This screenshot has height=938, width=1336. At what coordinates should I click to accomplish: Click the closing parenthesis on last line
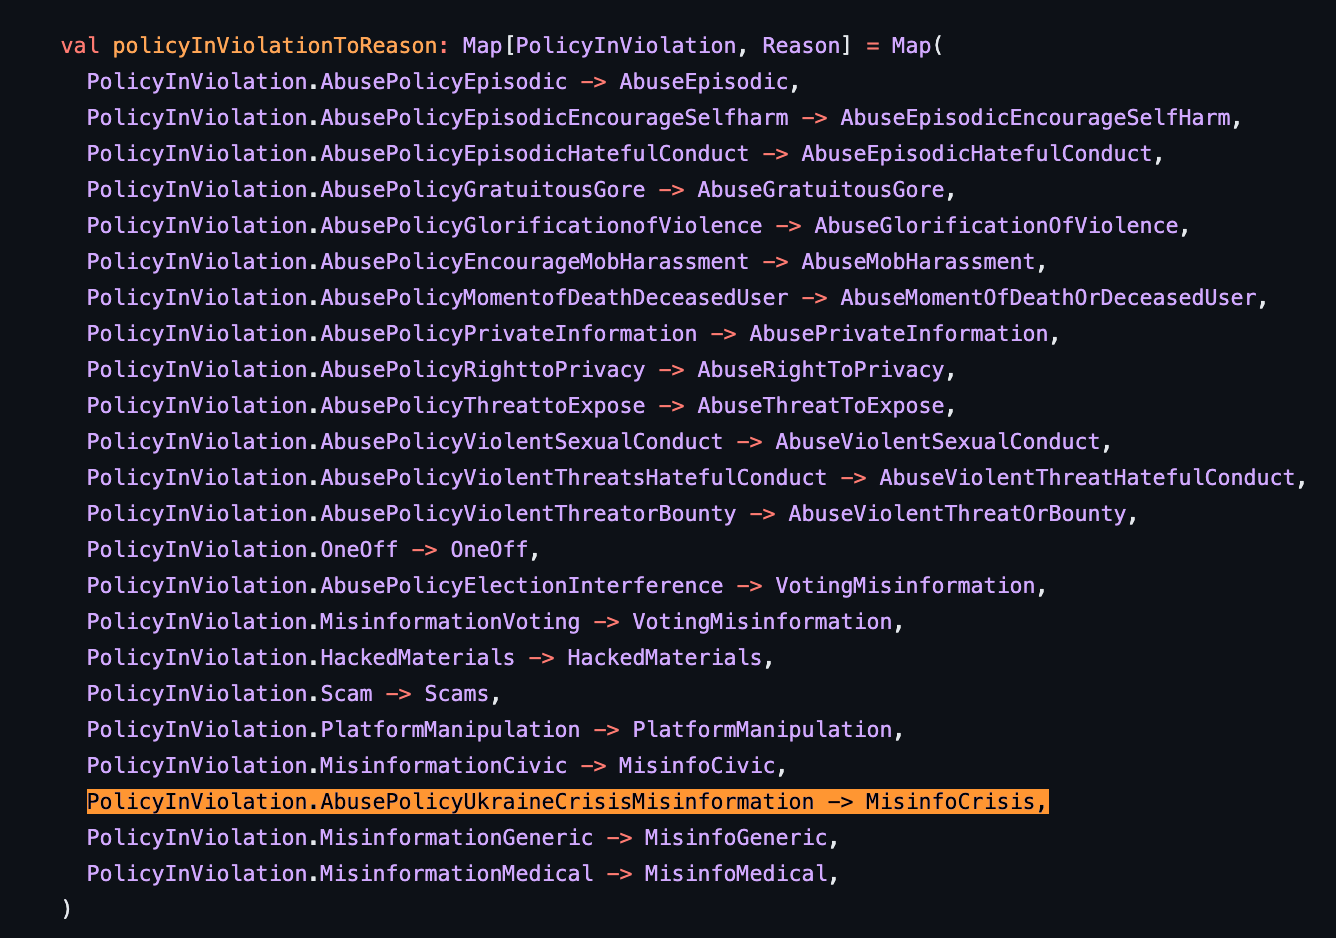pos(67,910)
